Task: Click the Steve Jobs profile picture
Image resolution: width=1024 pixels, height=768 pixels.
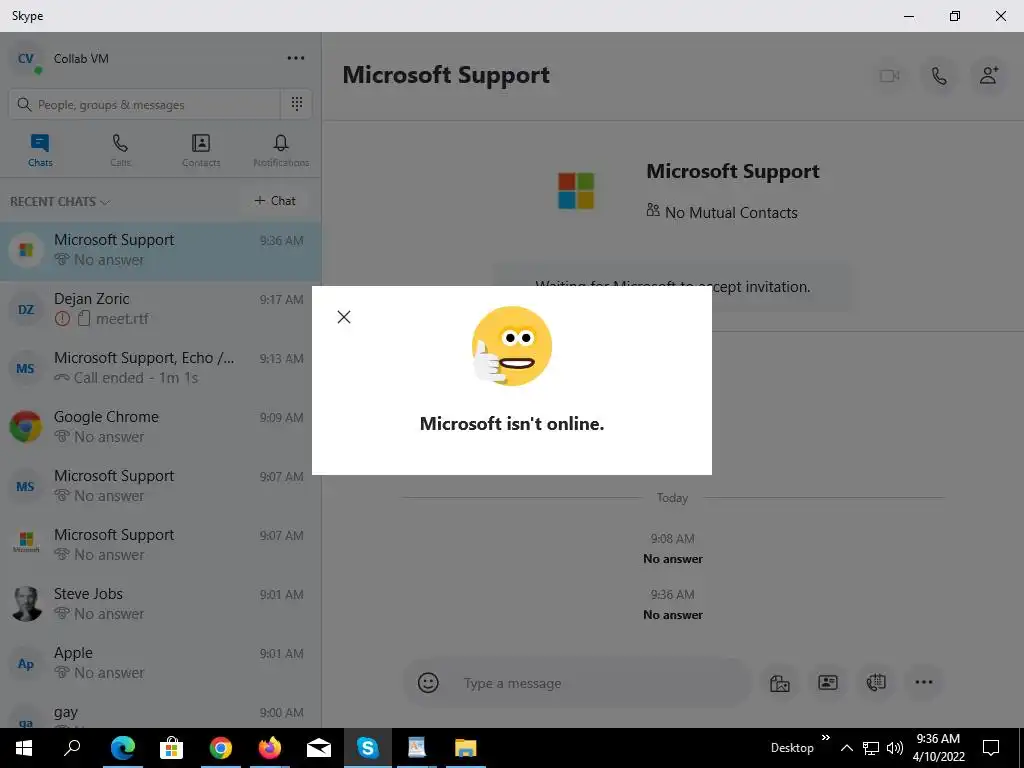Action: (26, 604)
